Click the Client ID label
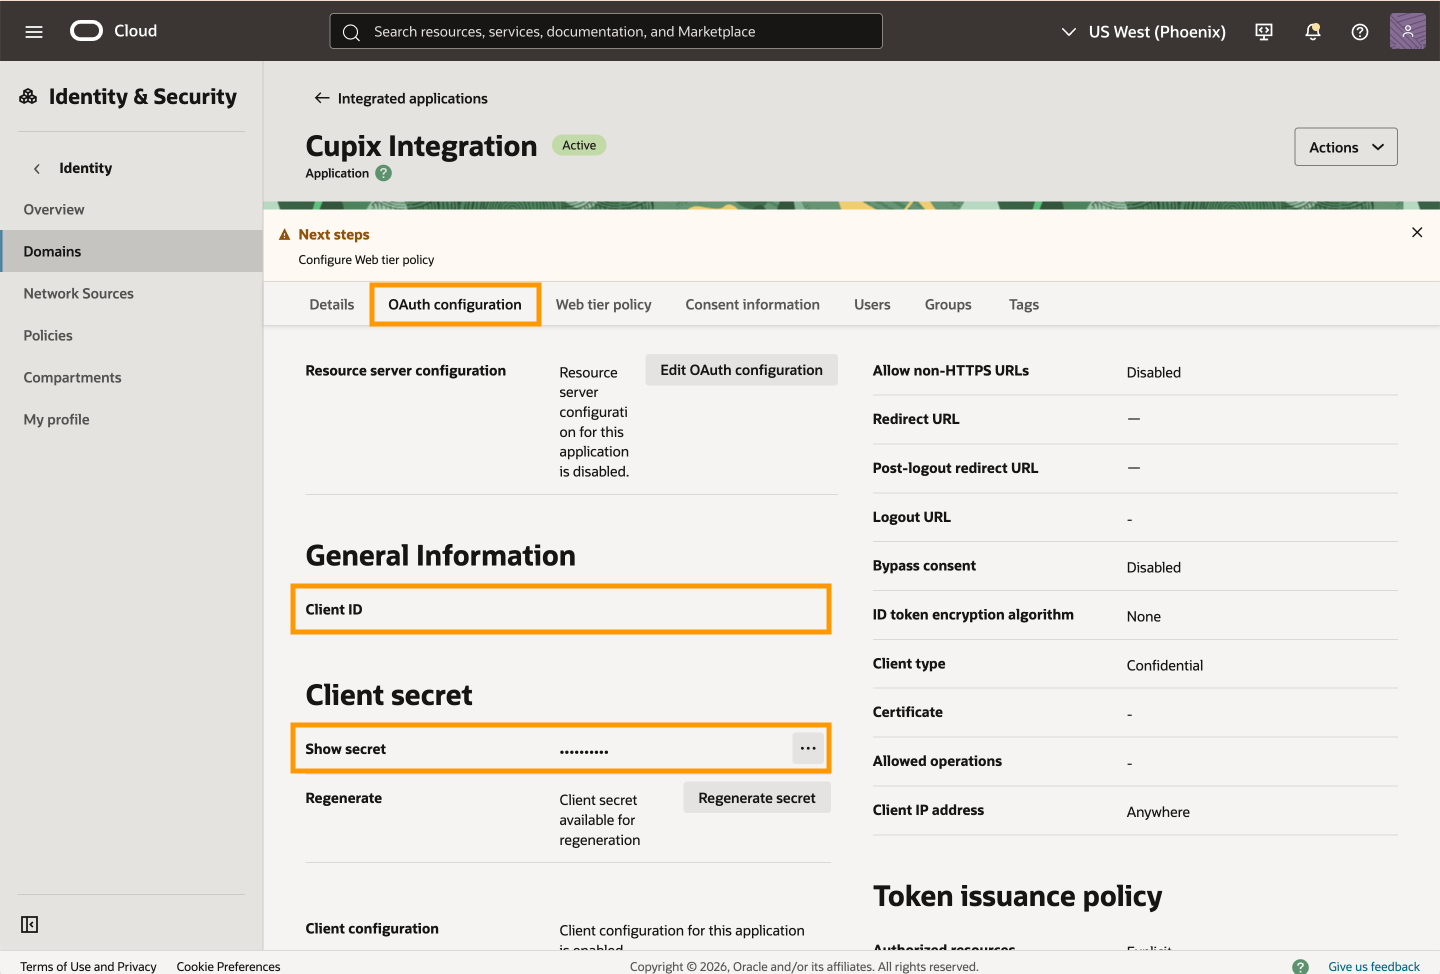 coord(334,609)
